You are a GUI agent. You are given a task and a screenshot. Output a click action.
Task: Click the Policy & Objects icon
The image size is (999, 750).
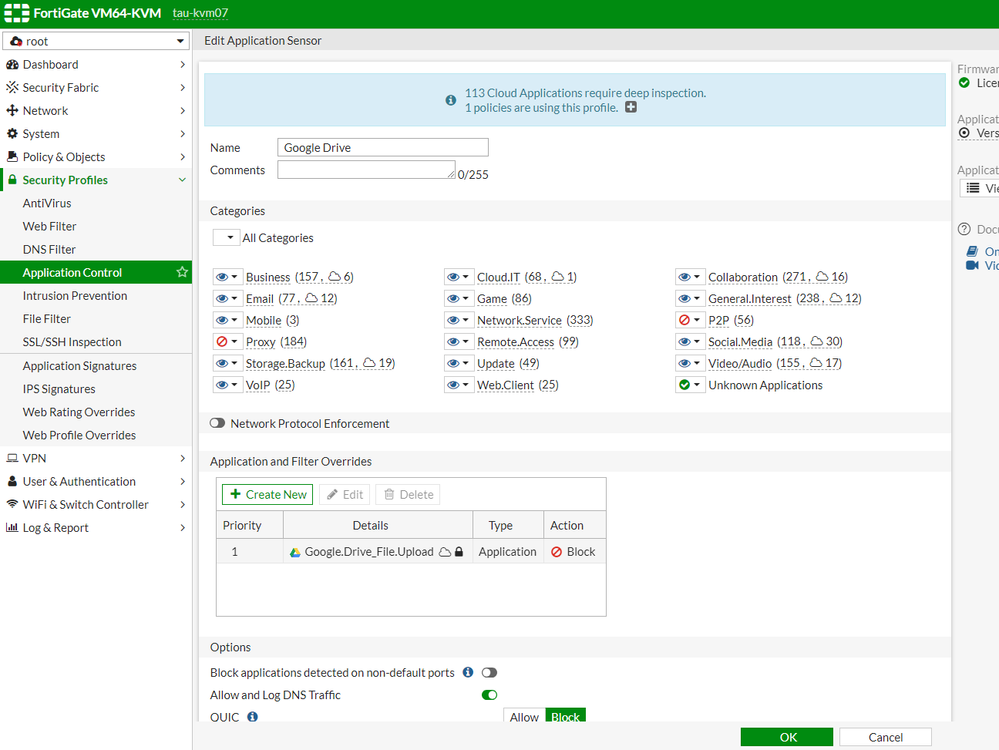click(x=12, y=156)
